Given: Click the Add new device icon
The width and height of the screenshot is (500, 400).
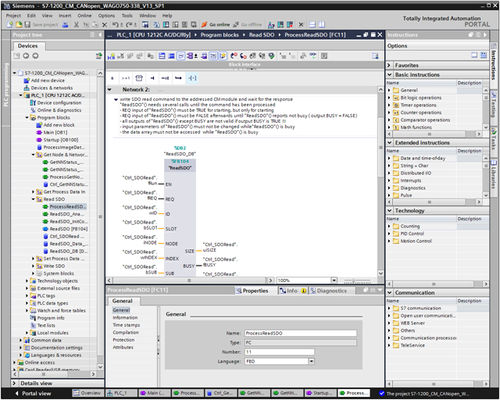Looking at the screenshot, I should tap(27, 80).
